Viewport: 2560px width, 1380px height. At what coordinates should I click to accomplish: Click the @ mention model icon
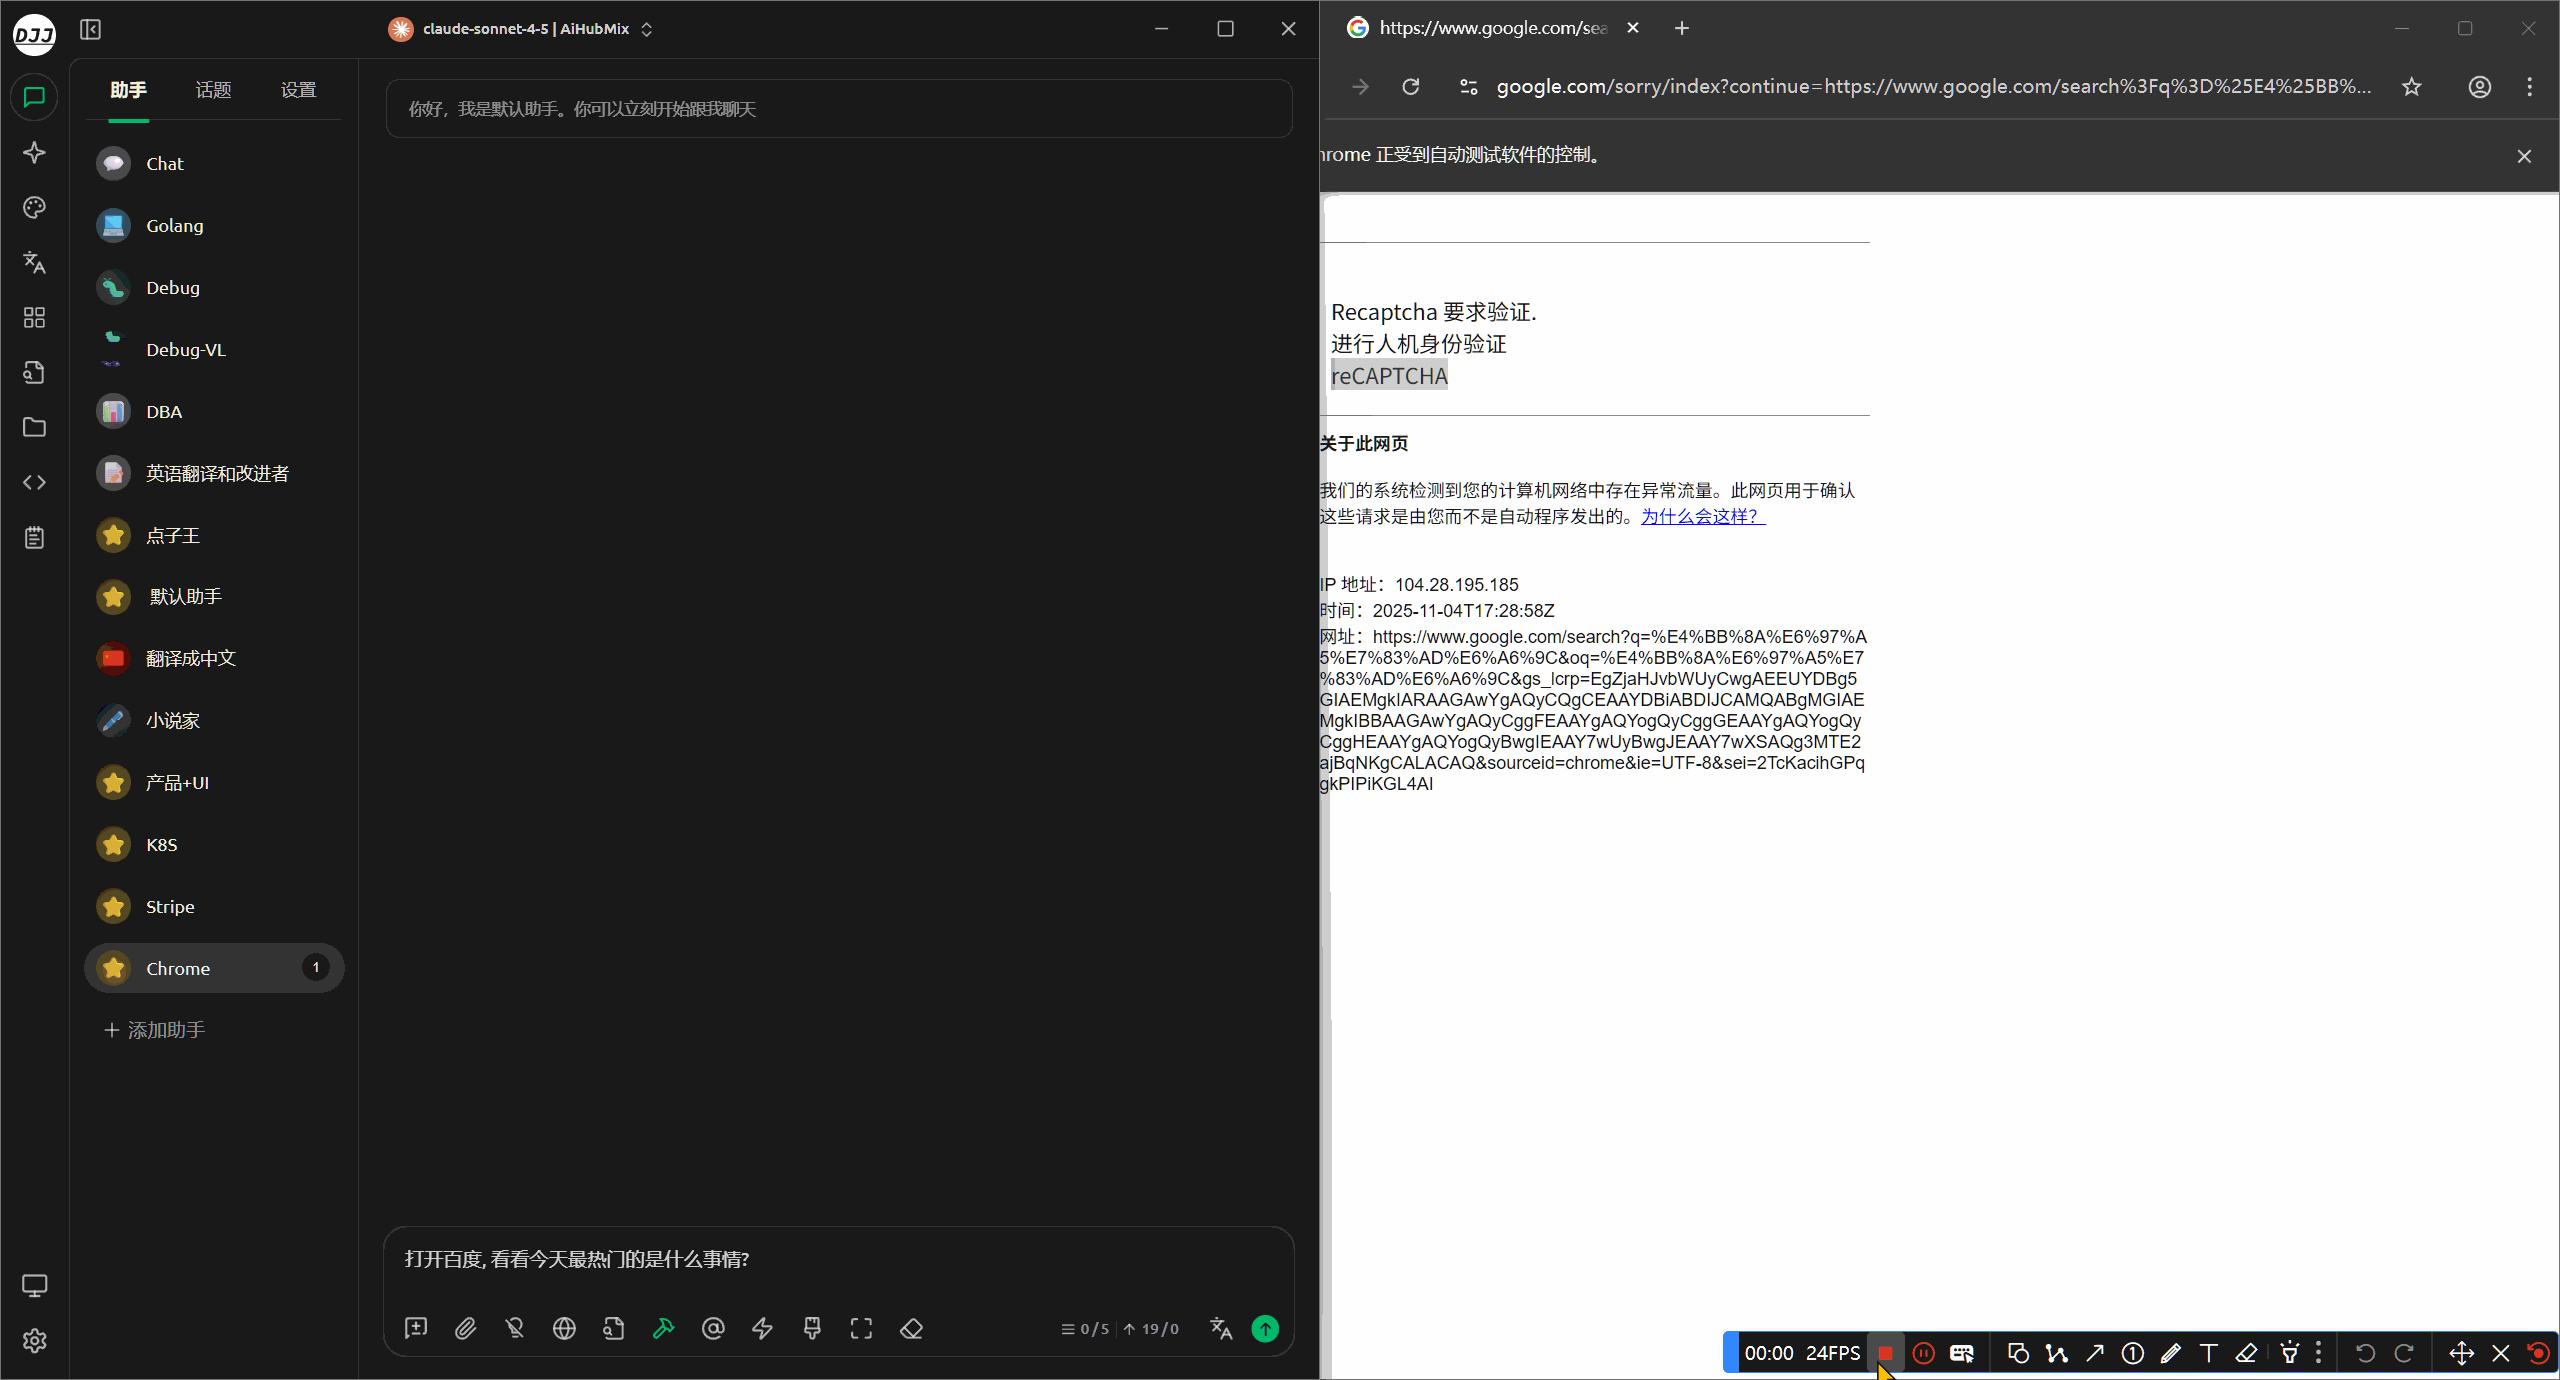tap(713, 1328)
